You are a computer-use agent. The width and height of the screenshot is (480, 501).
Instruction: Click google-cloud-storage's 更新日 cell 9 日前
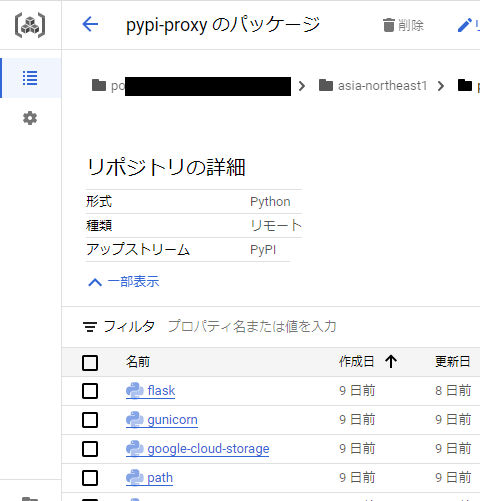(453, 449)
